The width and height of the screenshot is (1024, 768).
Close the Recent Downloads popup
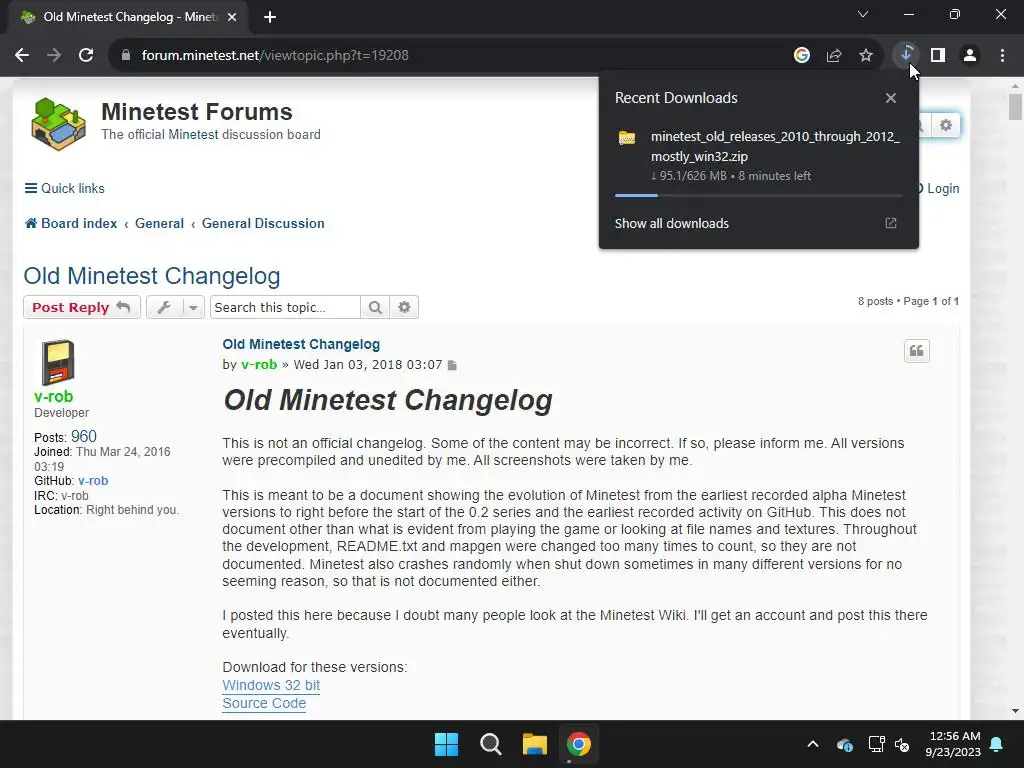[x=891, y=98]
